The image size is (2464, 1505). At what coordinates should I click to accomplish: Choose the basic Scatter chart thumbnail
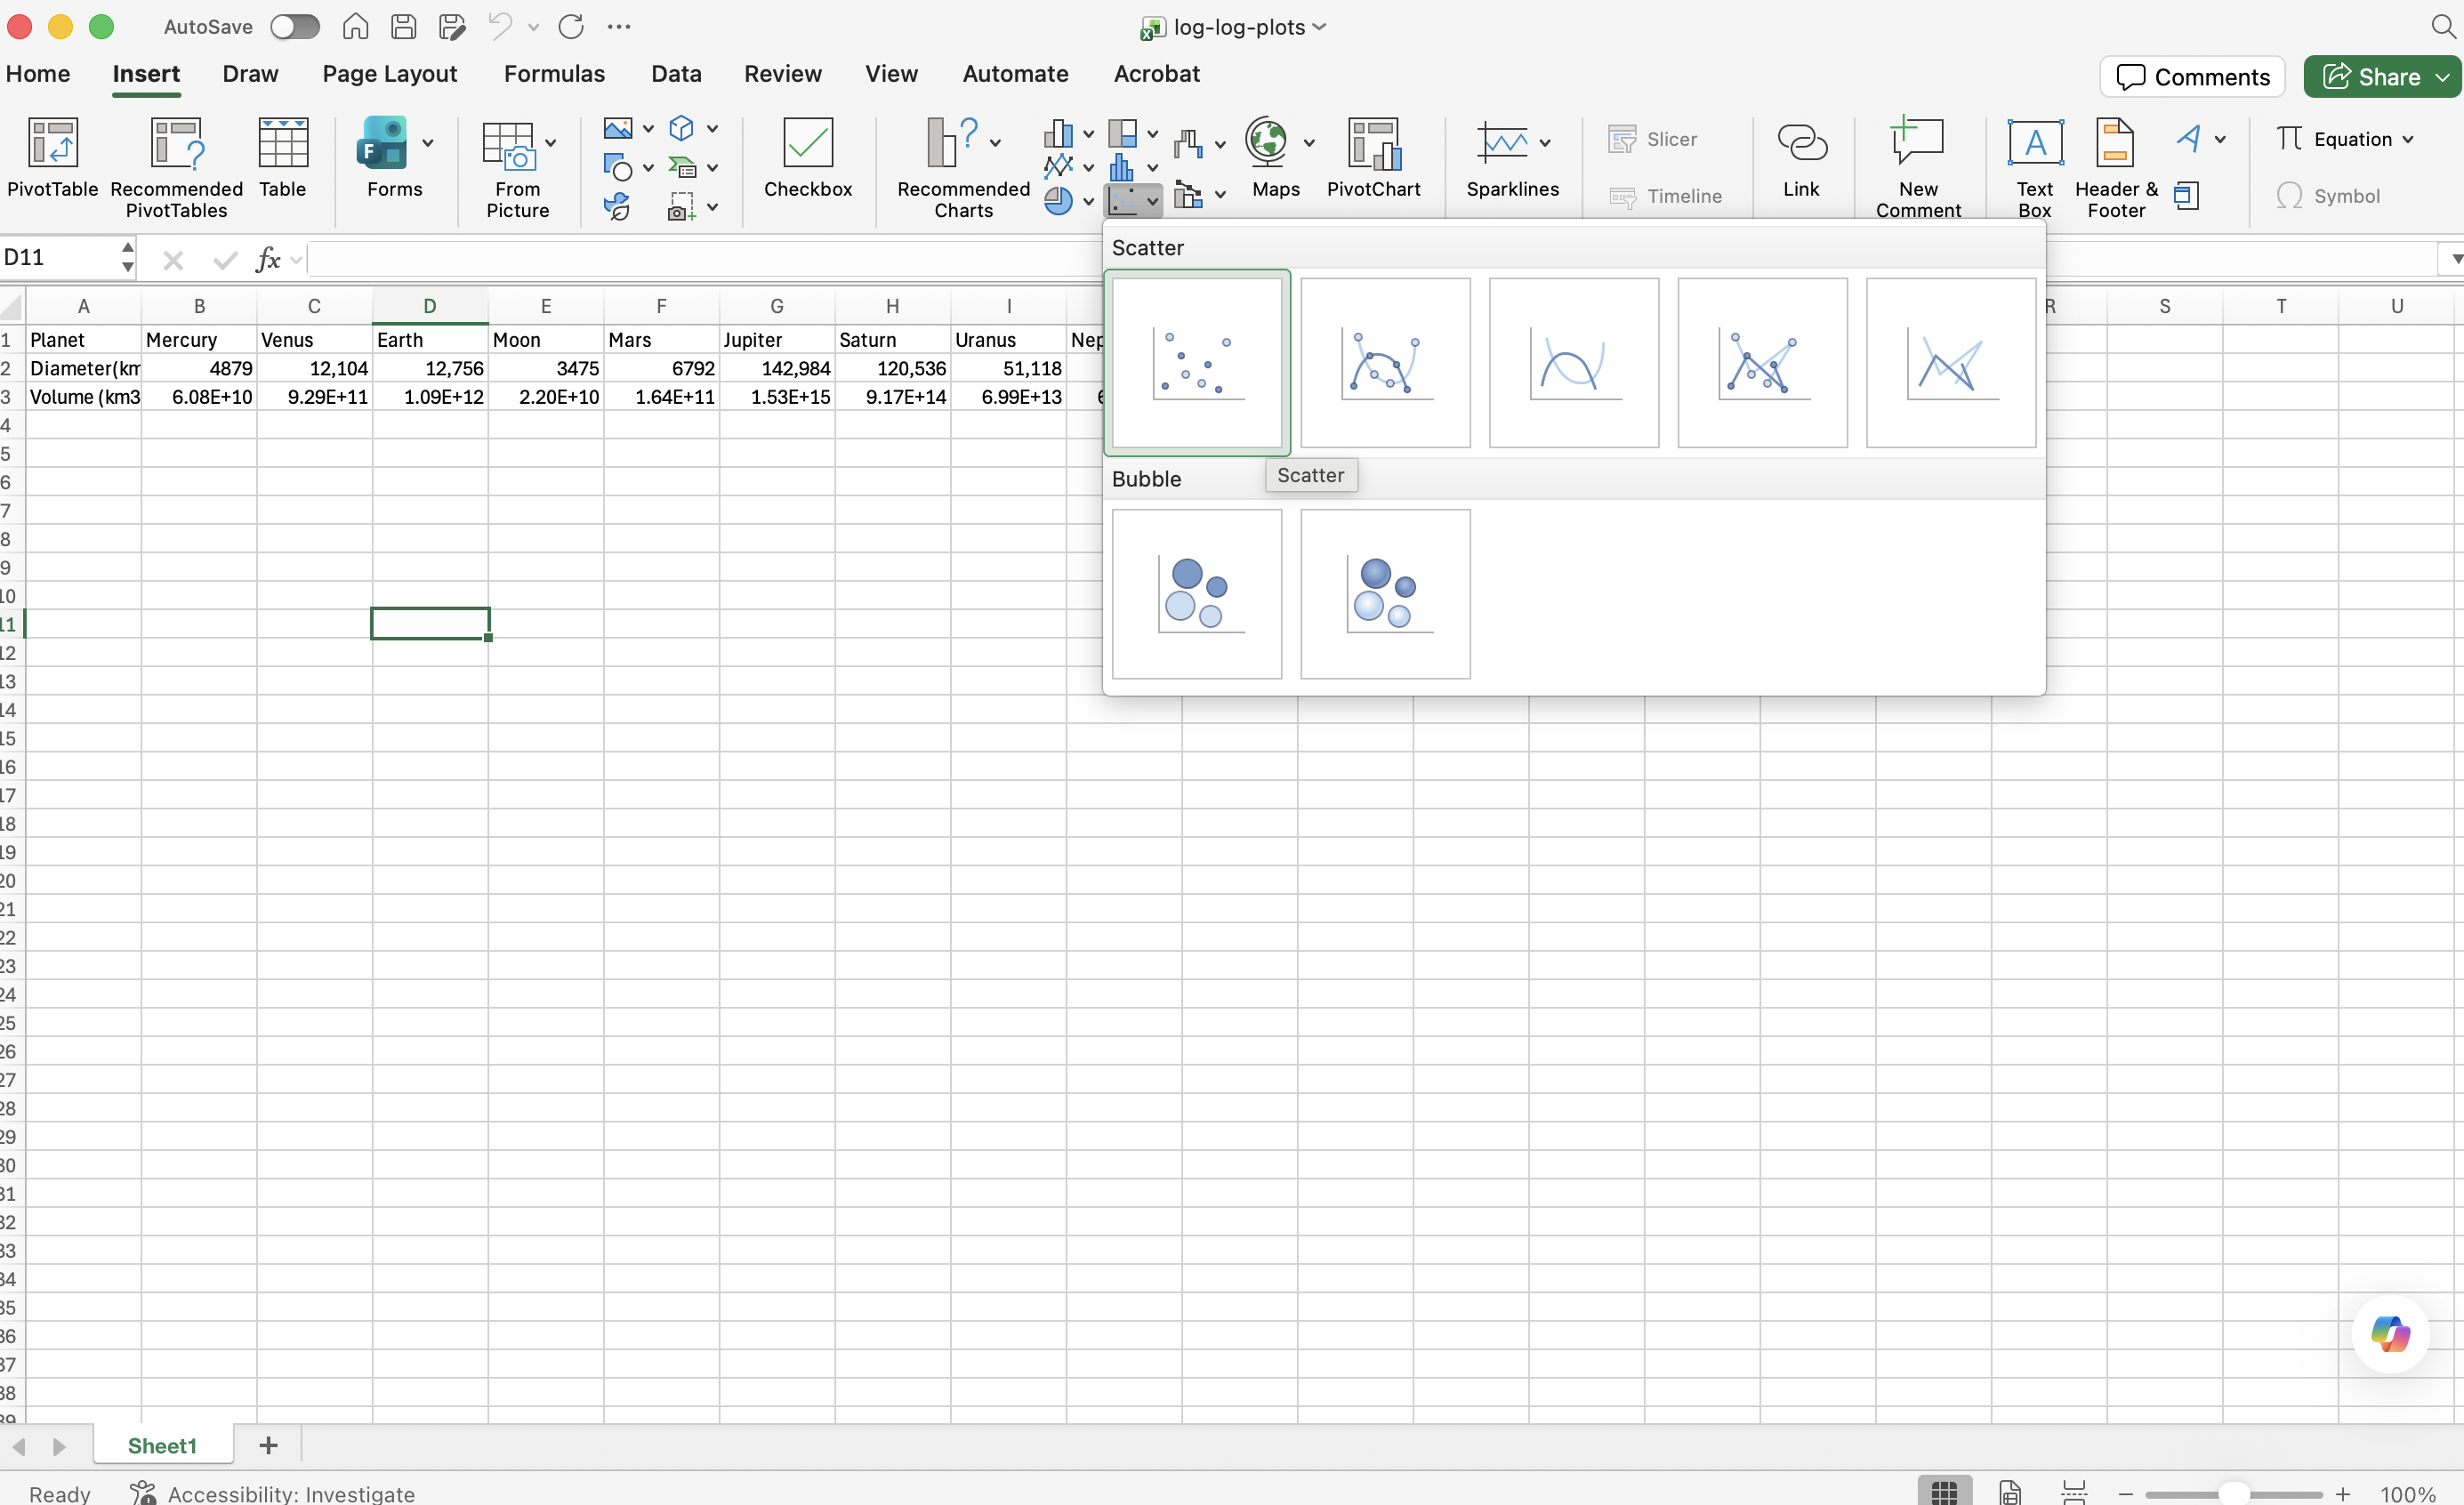tap(1197, 363)
